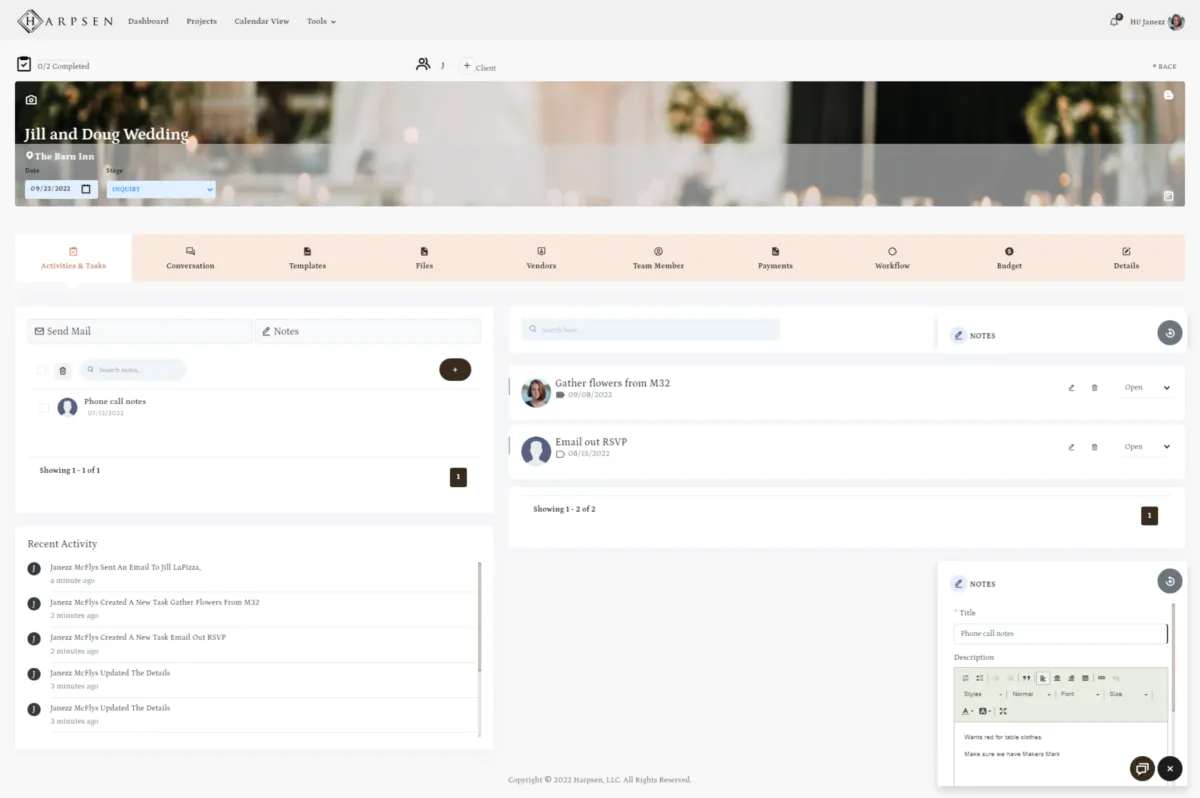Tick the select-all notes checkbox
Image resolution: width=1200 pixels, height=798 pixels.
point(42,370)
